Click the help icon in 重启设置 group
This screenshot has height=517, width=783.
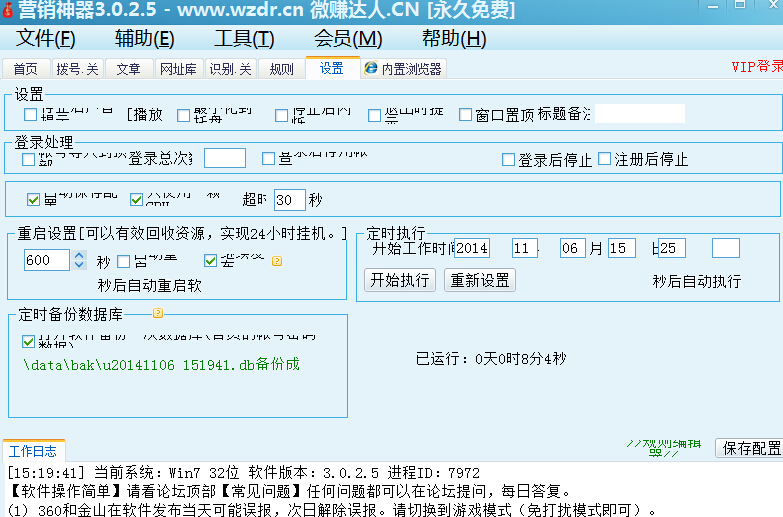[x=277, y=261]
